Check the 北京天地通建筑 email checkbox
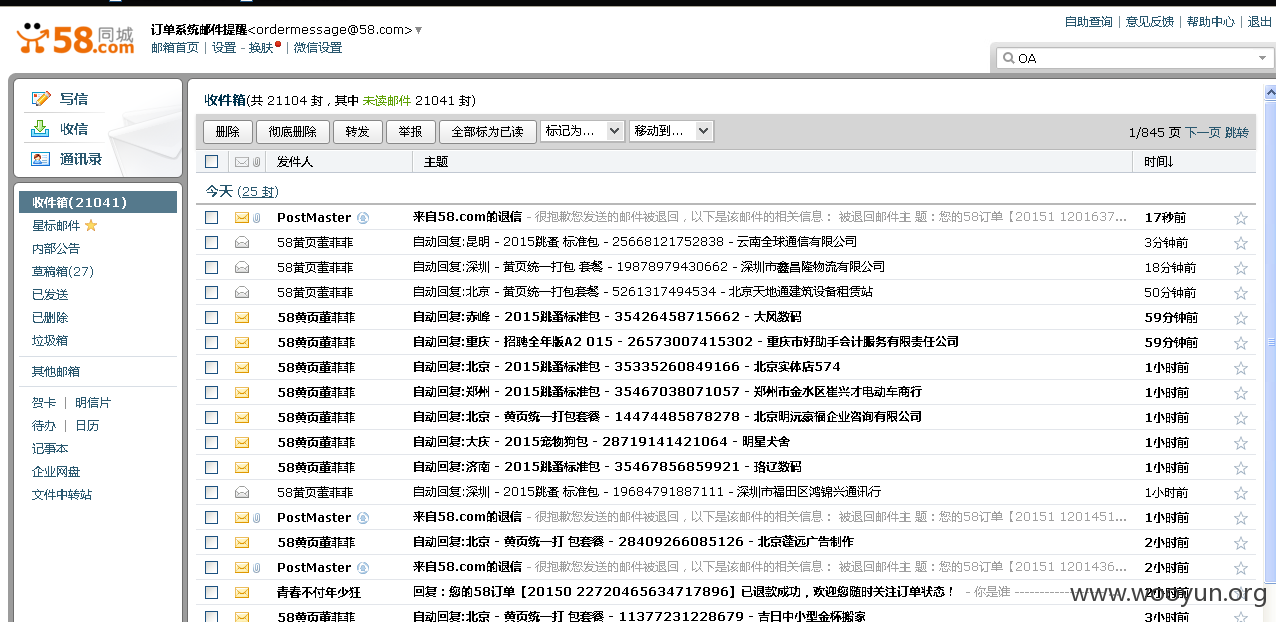This screenshot has width=1276, height=622. 211,292
